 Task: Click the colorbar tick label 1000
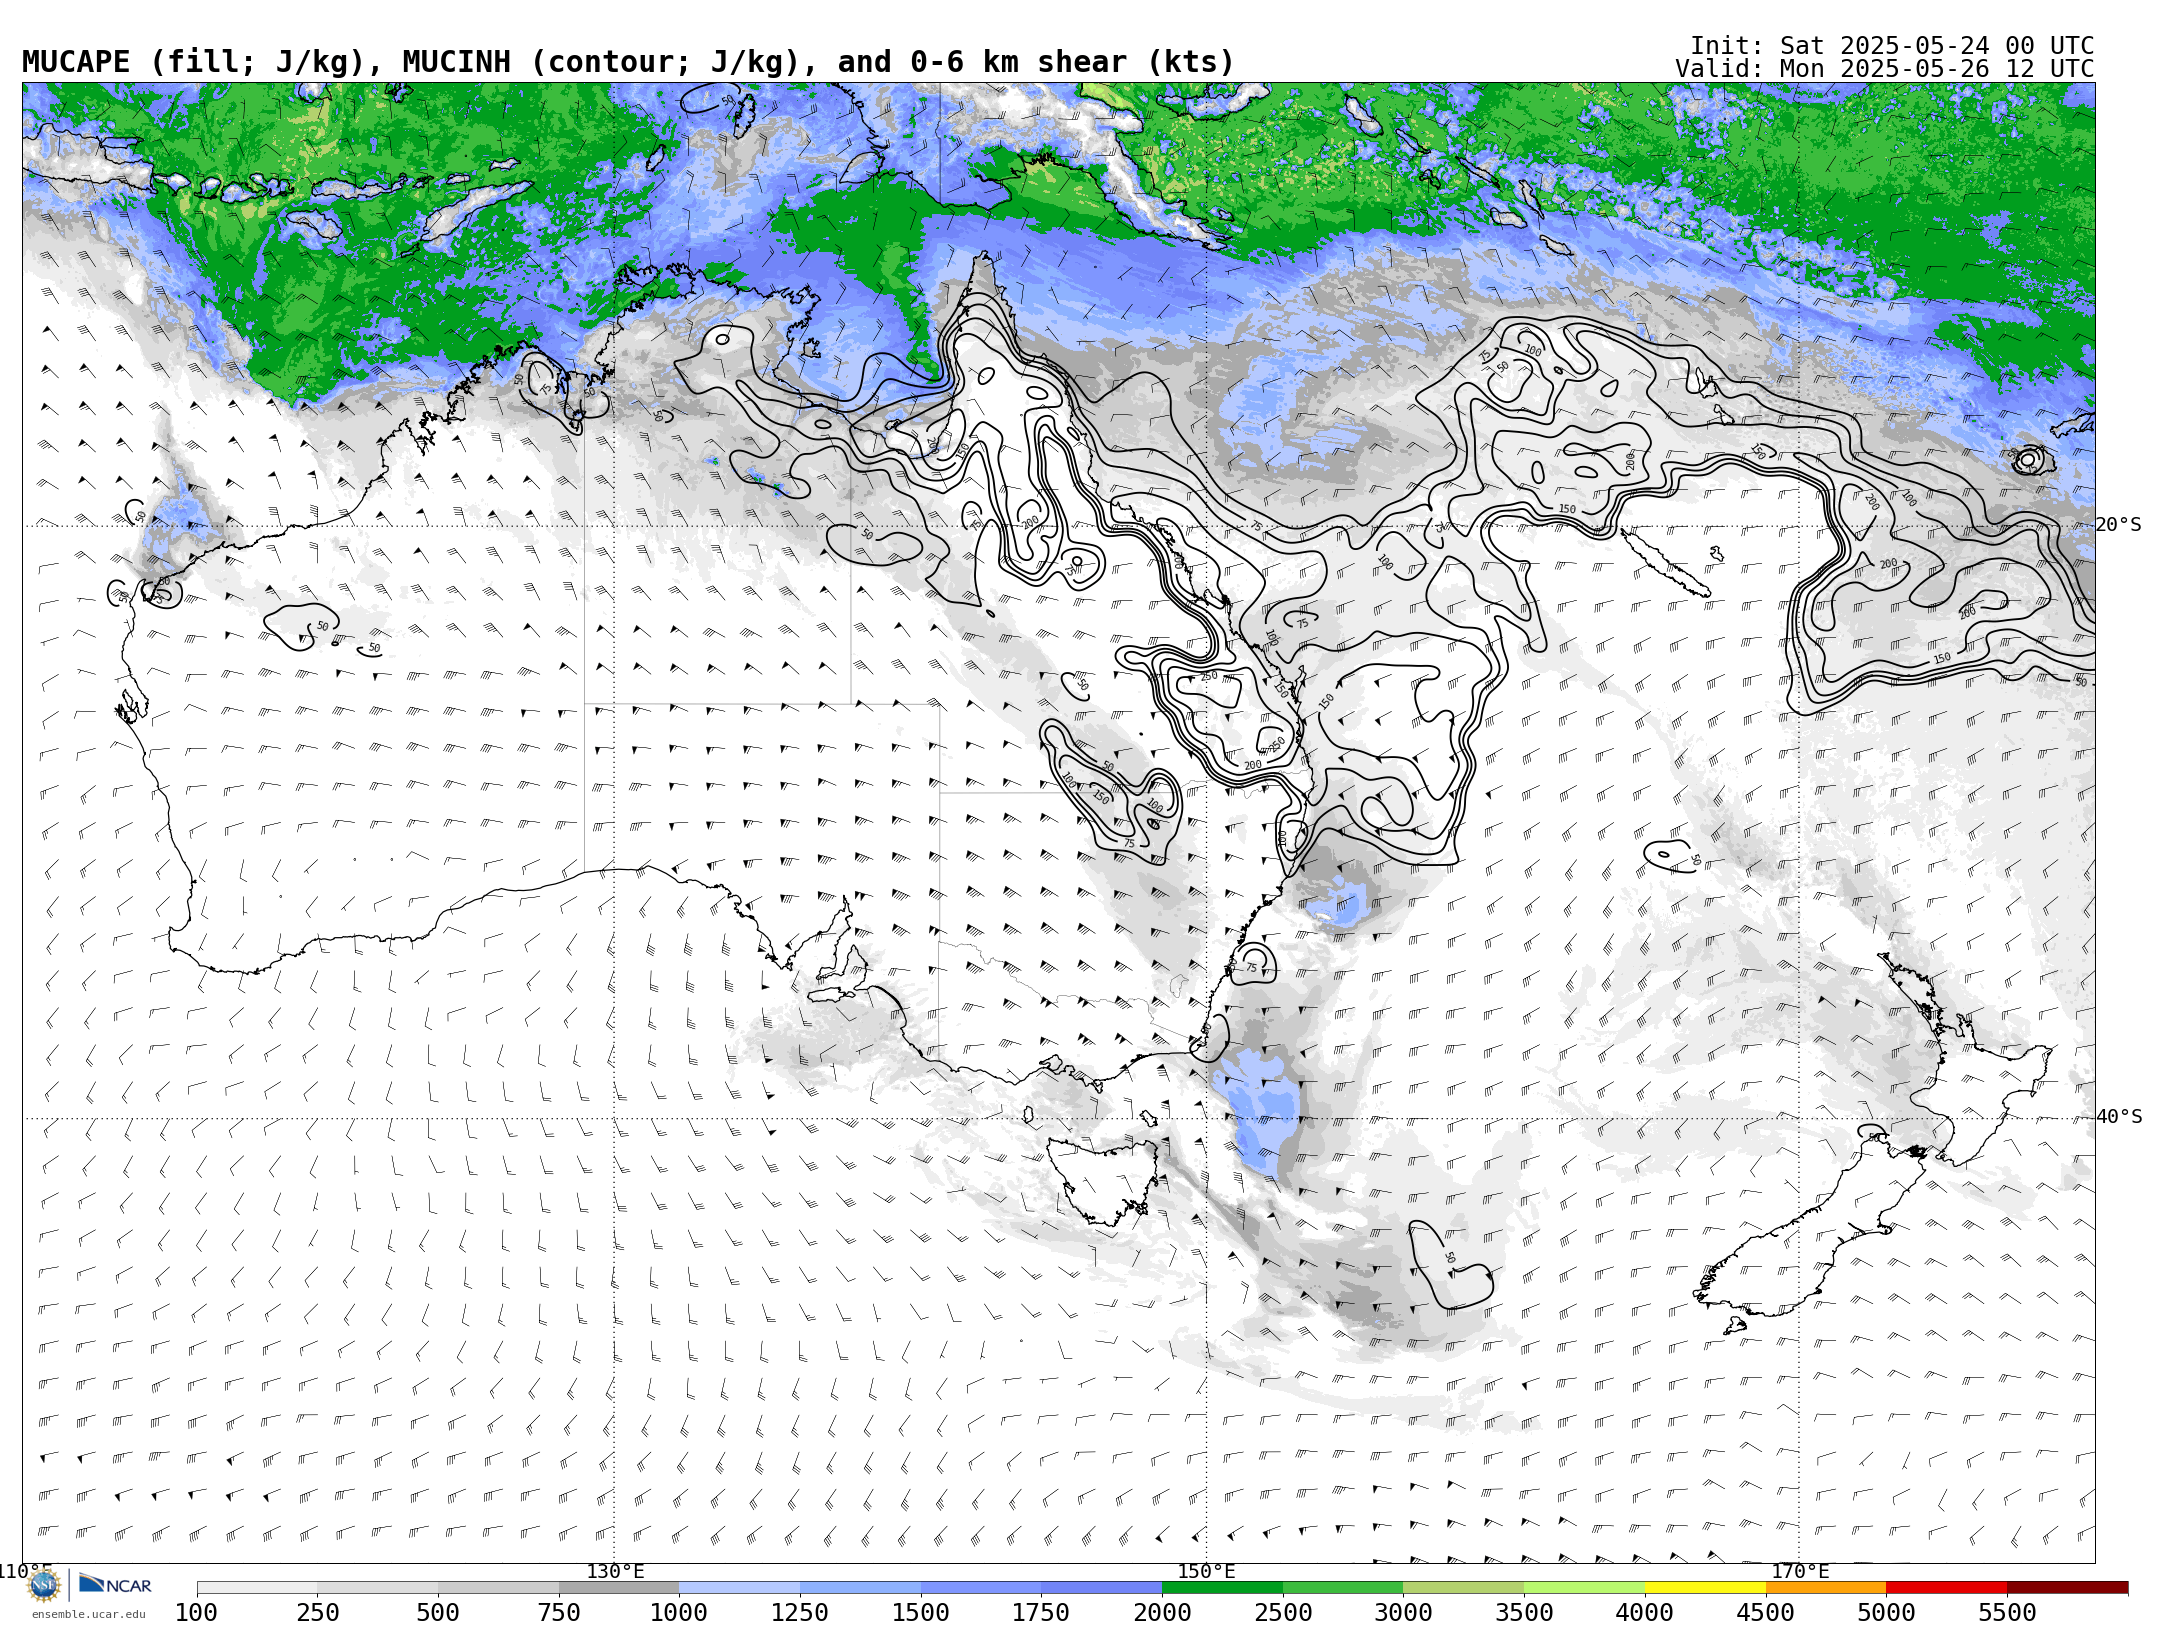coord(679,1612)
